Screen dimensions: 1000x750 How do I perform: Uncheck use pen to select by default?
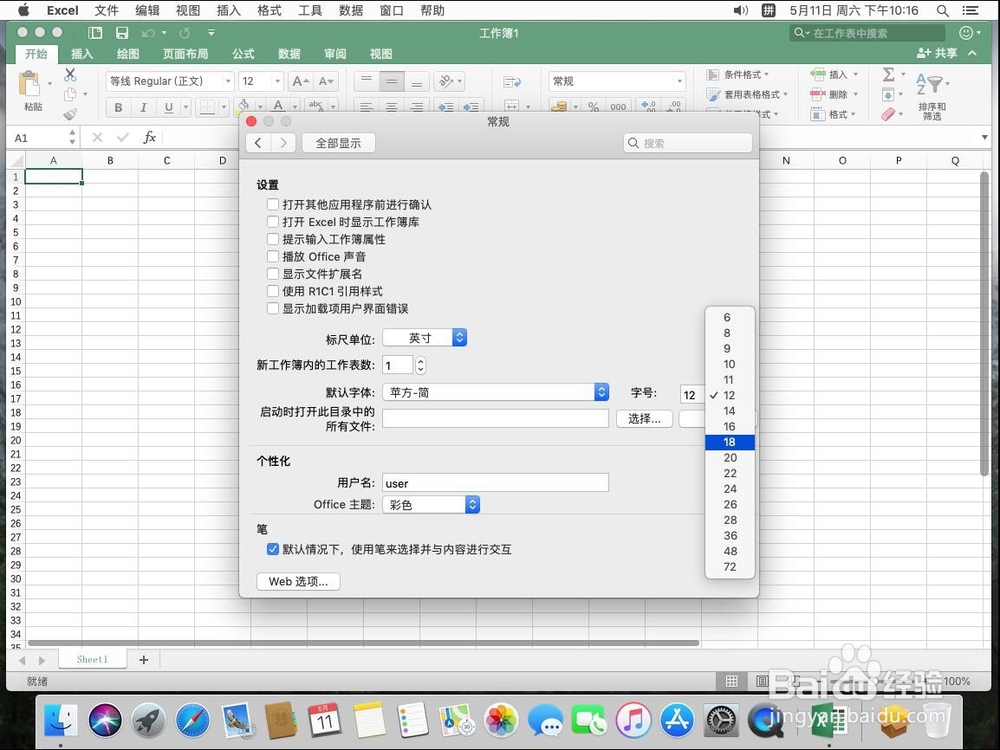[x=273, y=548]
